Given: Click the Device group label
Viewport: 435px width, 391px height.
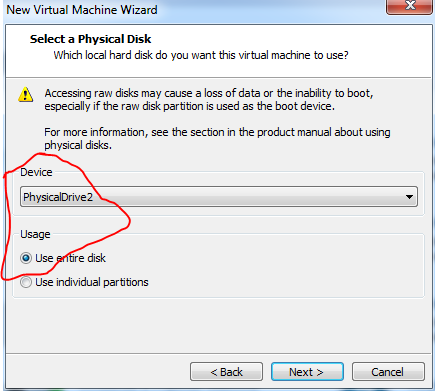Looking at the screenshot, I should click(x=36, y=172).
